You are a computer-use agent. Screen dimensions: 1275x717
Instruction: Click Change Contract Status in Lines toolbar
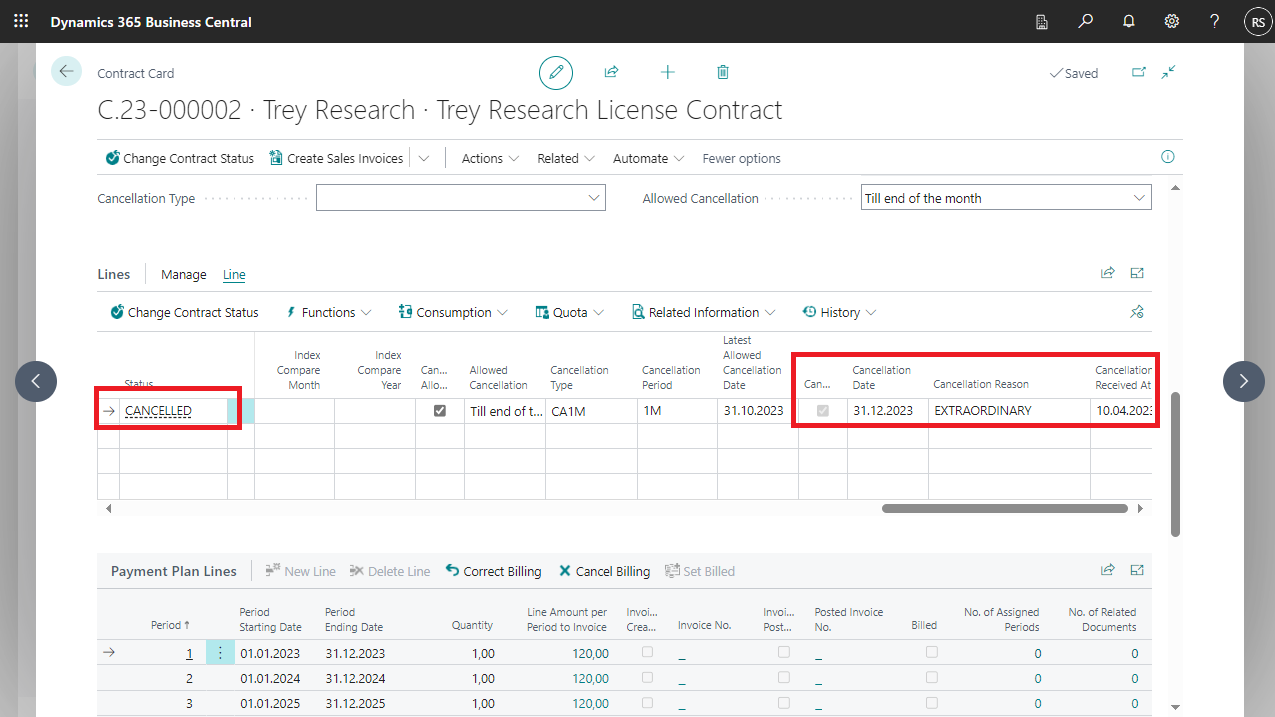click(x=184, y=312)
